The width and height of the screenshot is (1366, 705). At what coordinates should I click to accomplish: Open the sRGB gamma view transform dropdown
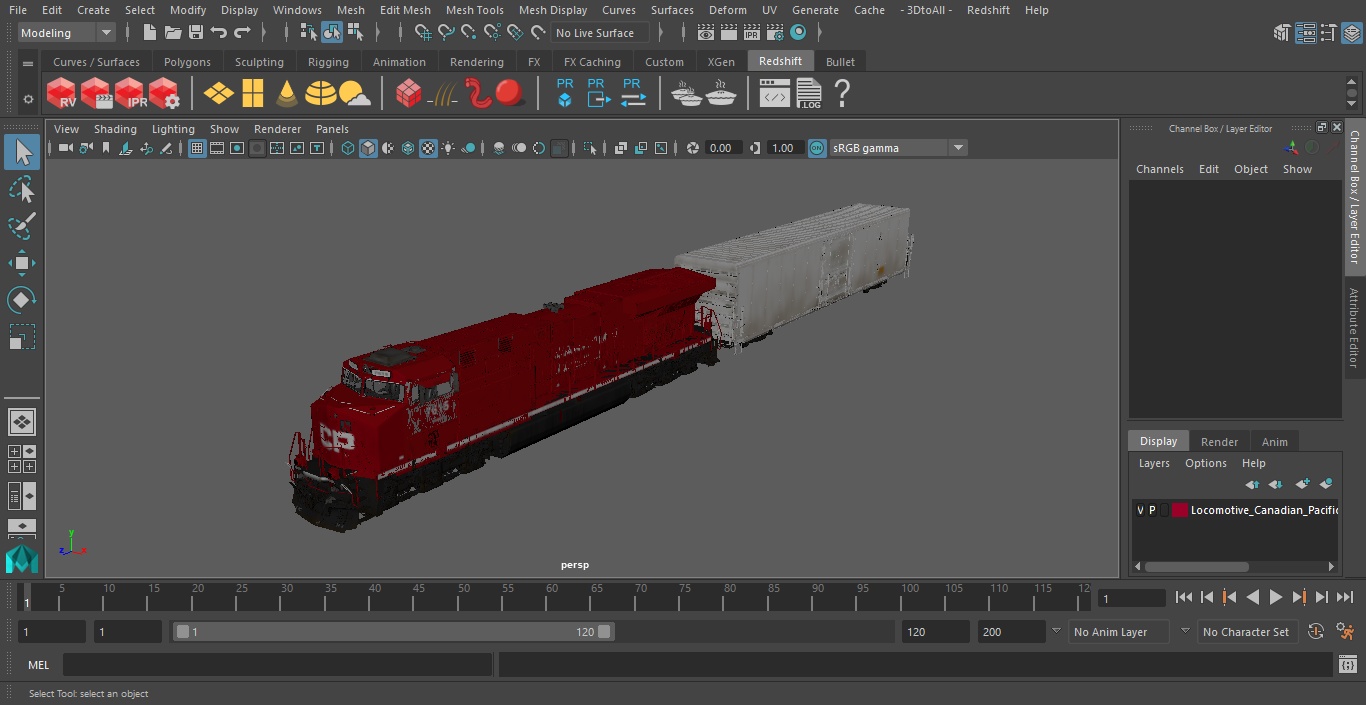898,148
